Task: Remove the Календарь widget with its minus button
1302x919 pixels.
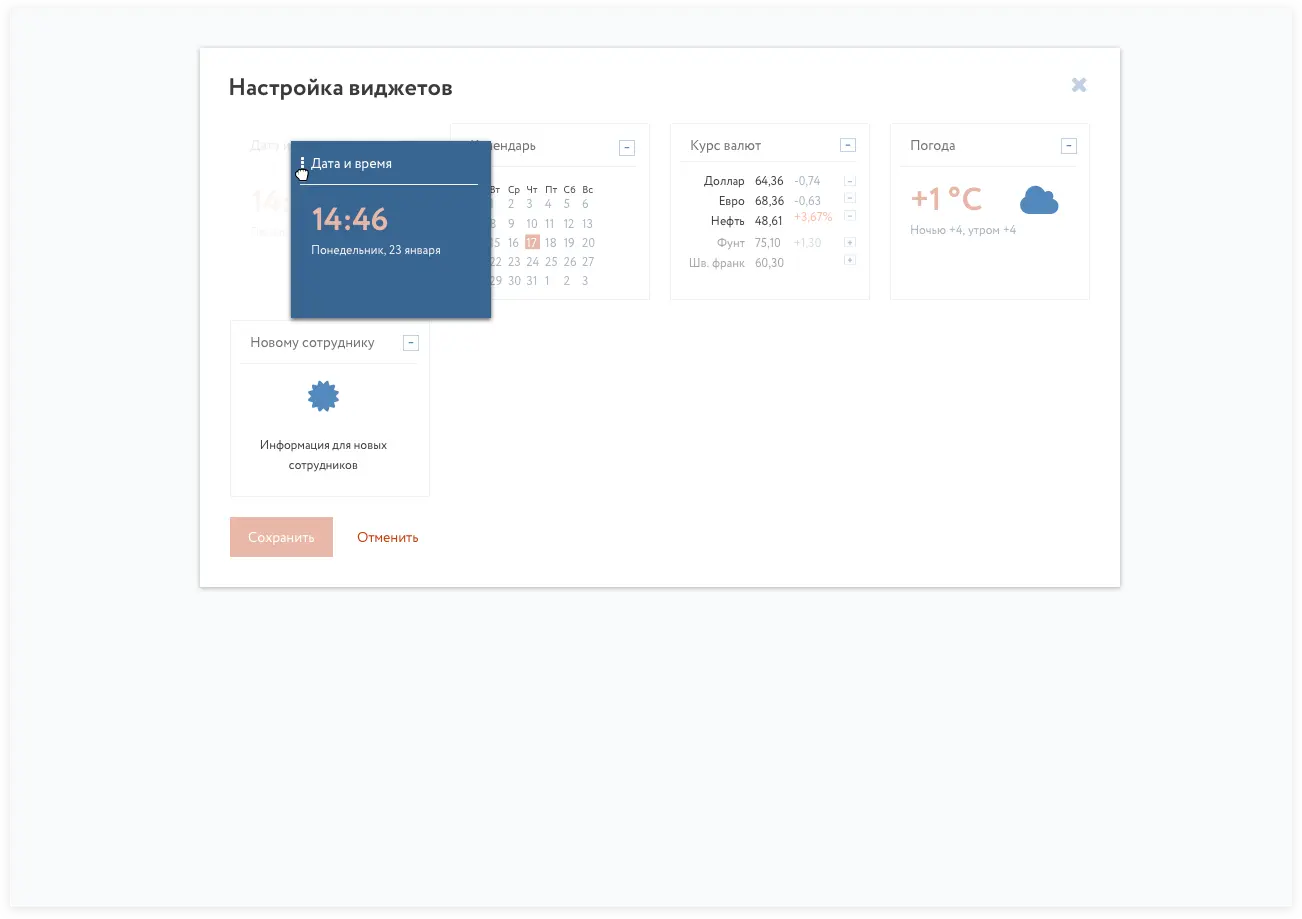Action: 627,148
